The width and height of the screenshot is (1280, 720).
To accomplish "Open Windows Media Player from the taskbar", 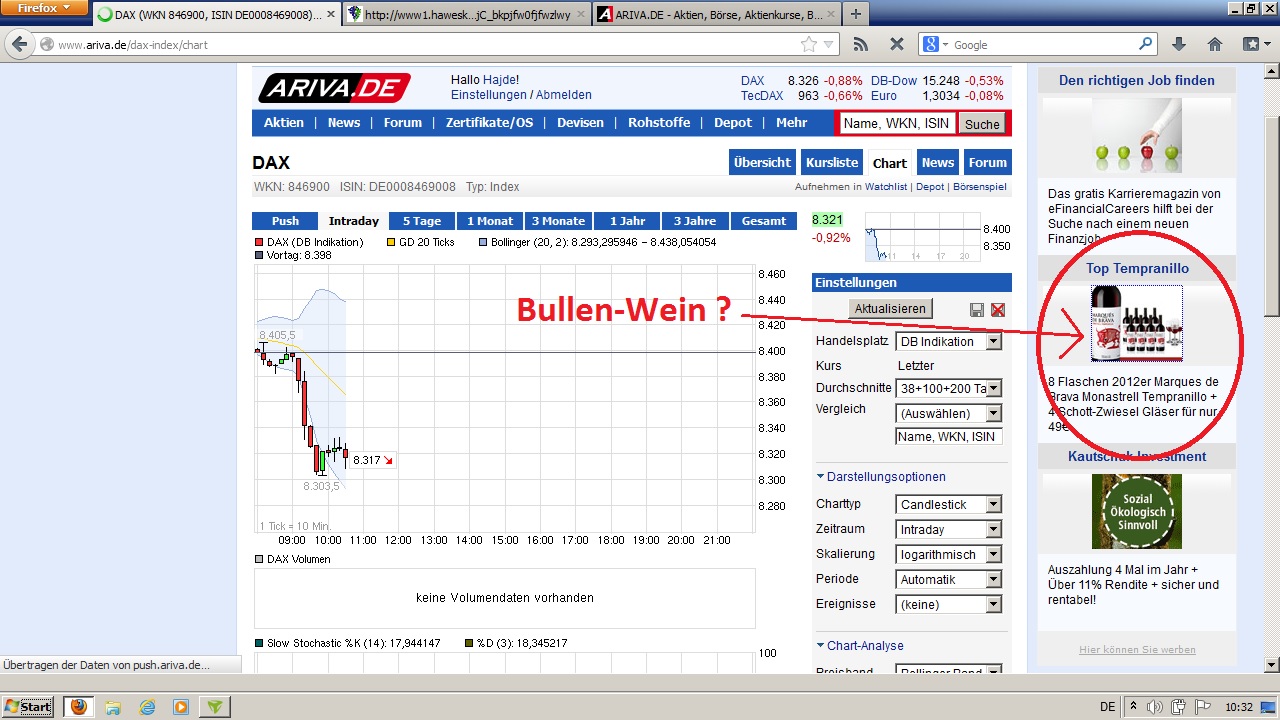I will [x=181, y=707].
